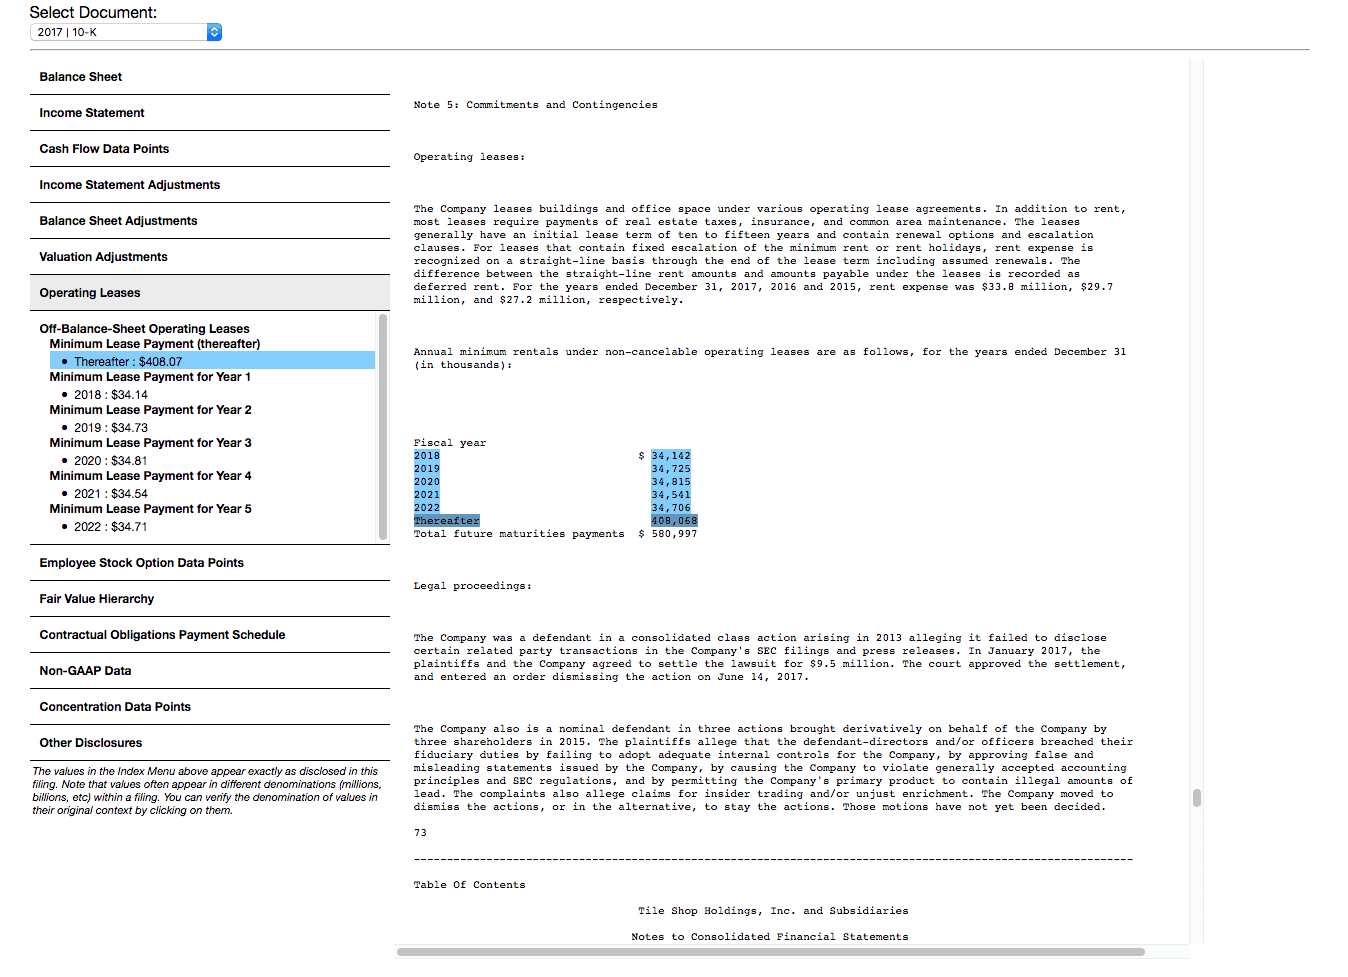Click Minimum Lease Payment (thereafter) label
The height and width of the screenshot is (977, 1348).
pos(155,344)
